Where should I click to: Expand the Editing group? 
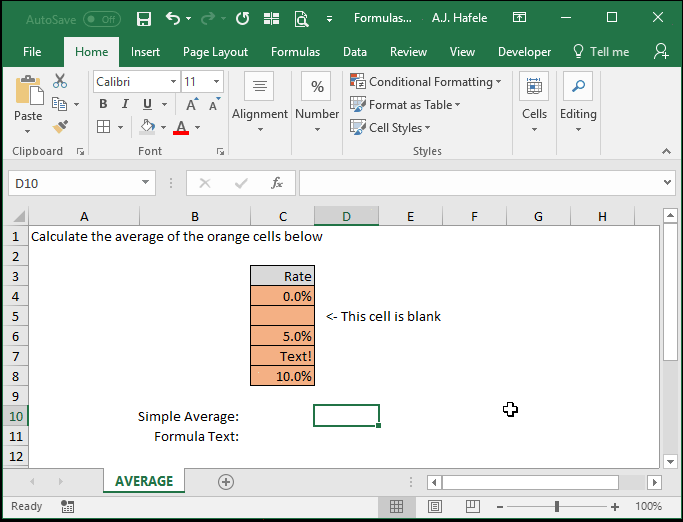[578, 102]
